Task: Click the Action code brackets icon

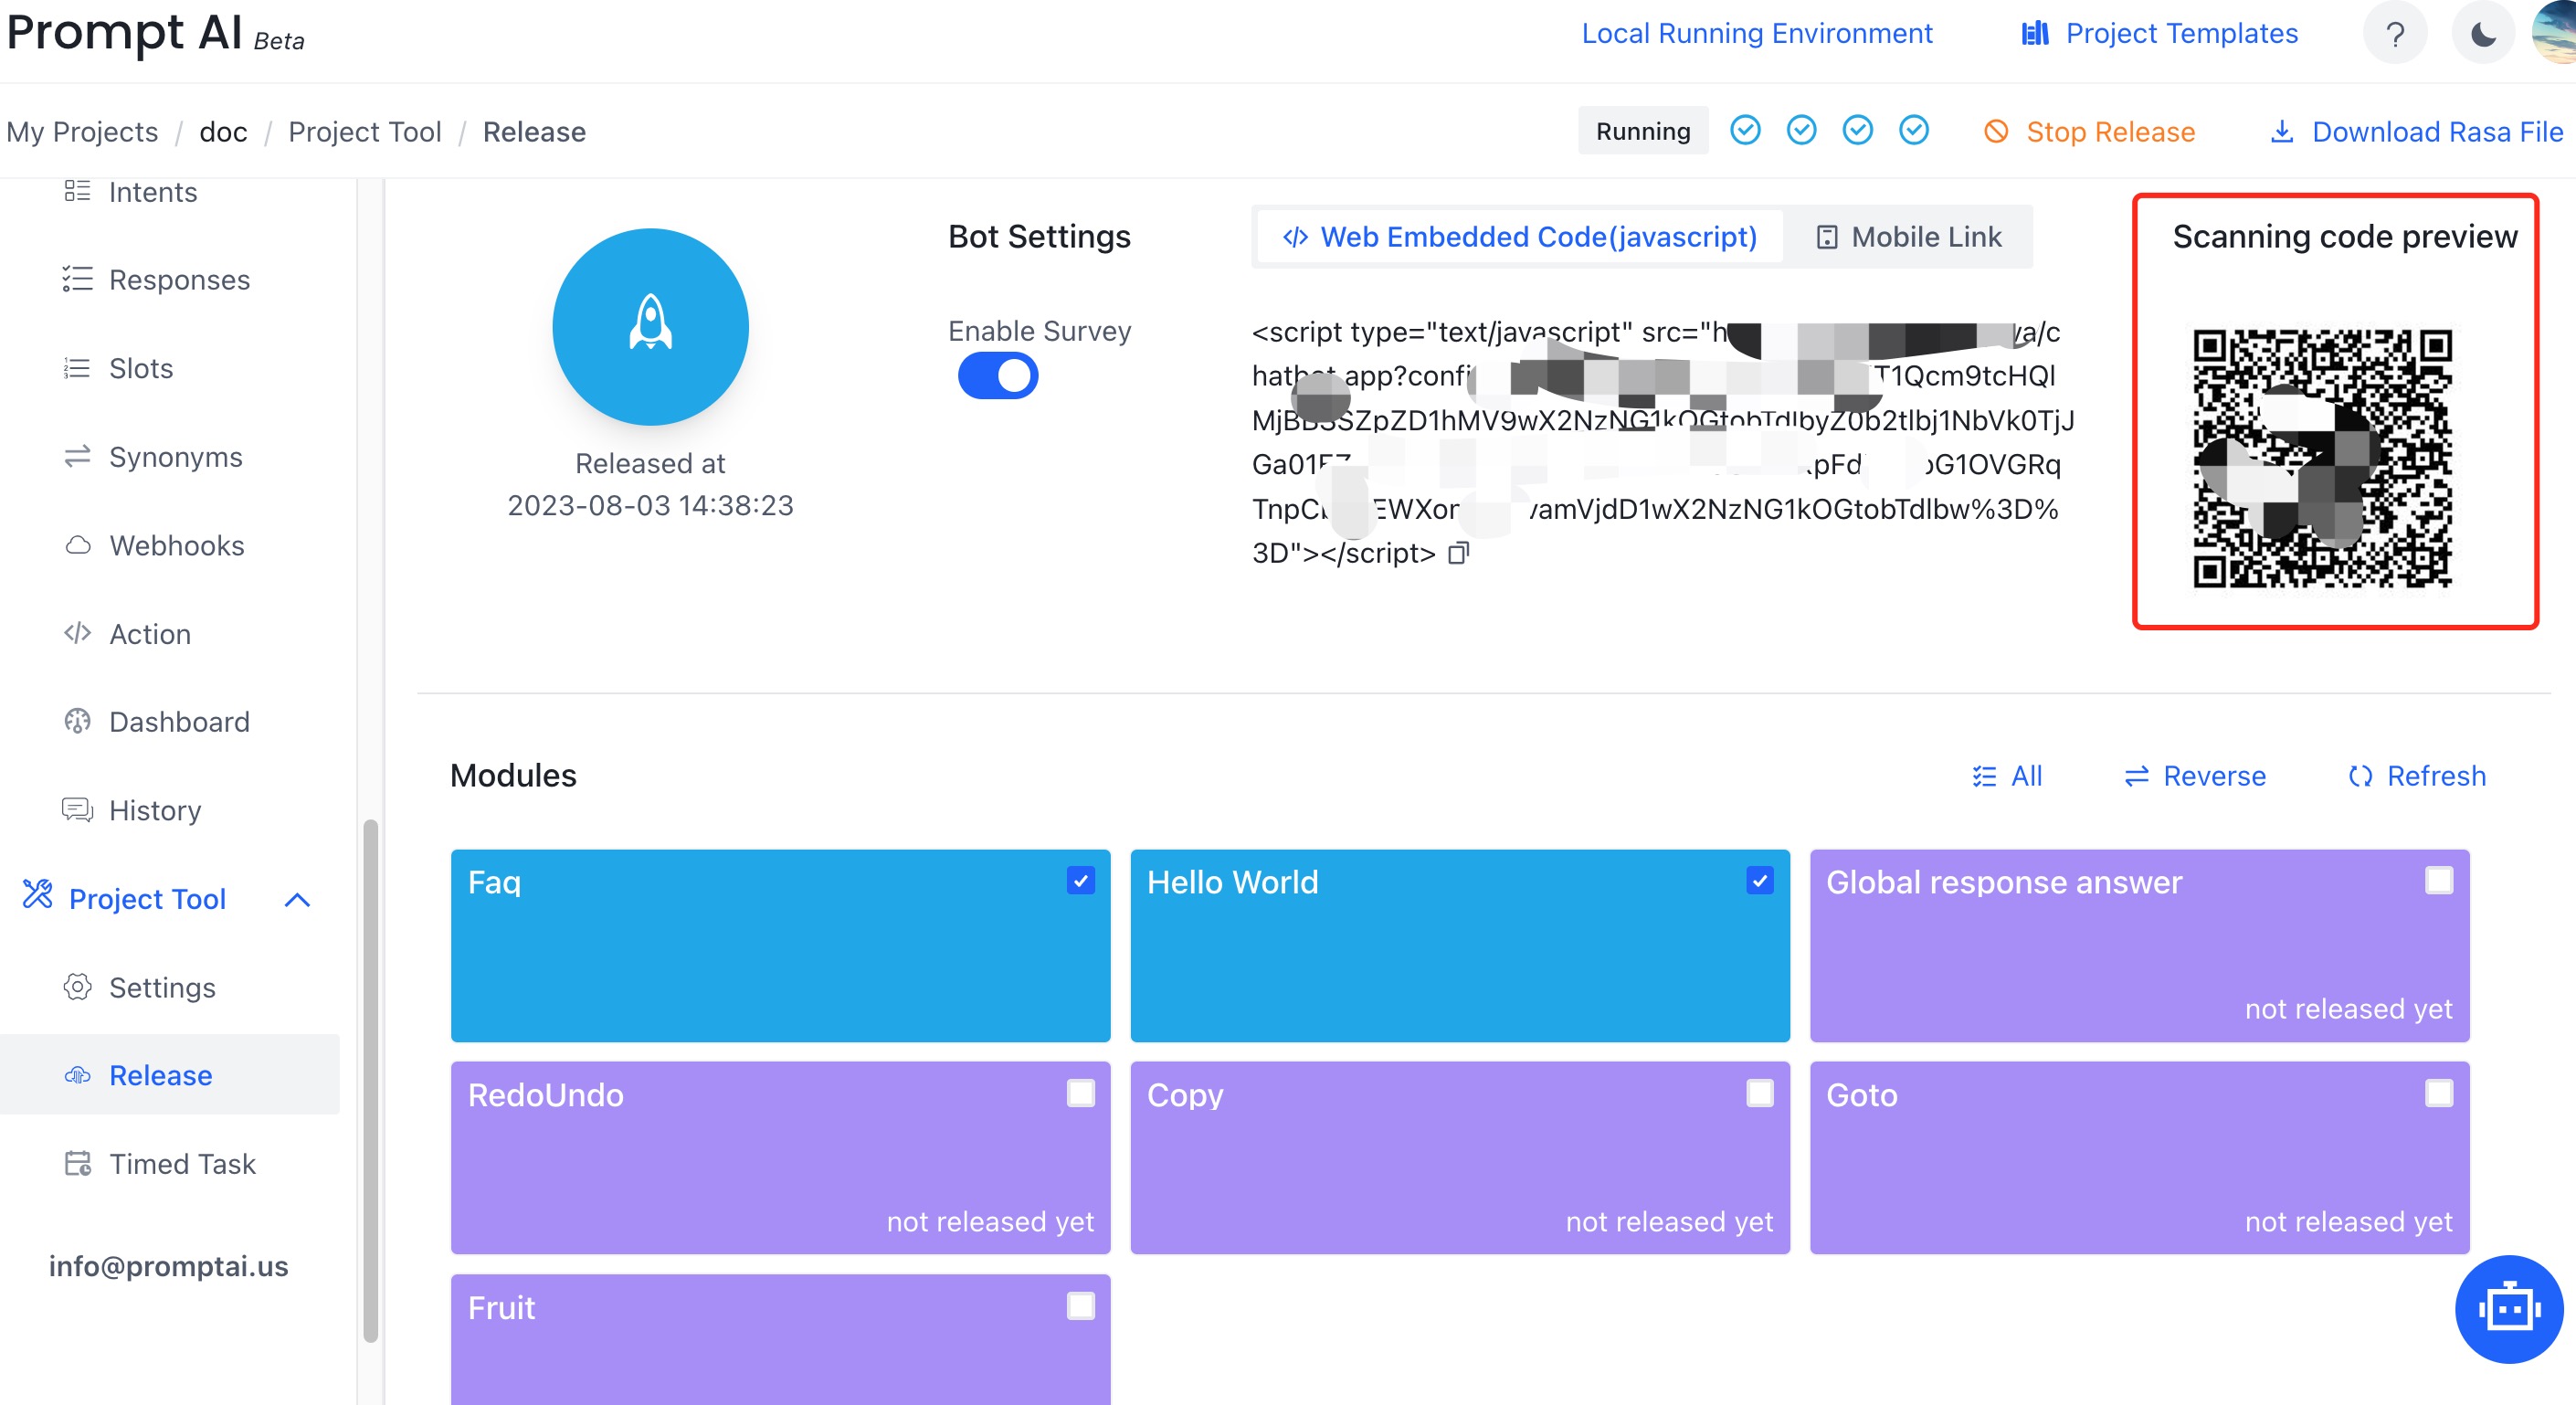Action: click(x=77, y=633)
